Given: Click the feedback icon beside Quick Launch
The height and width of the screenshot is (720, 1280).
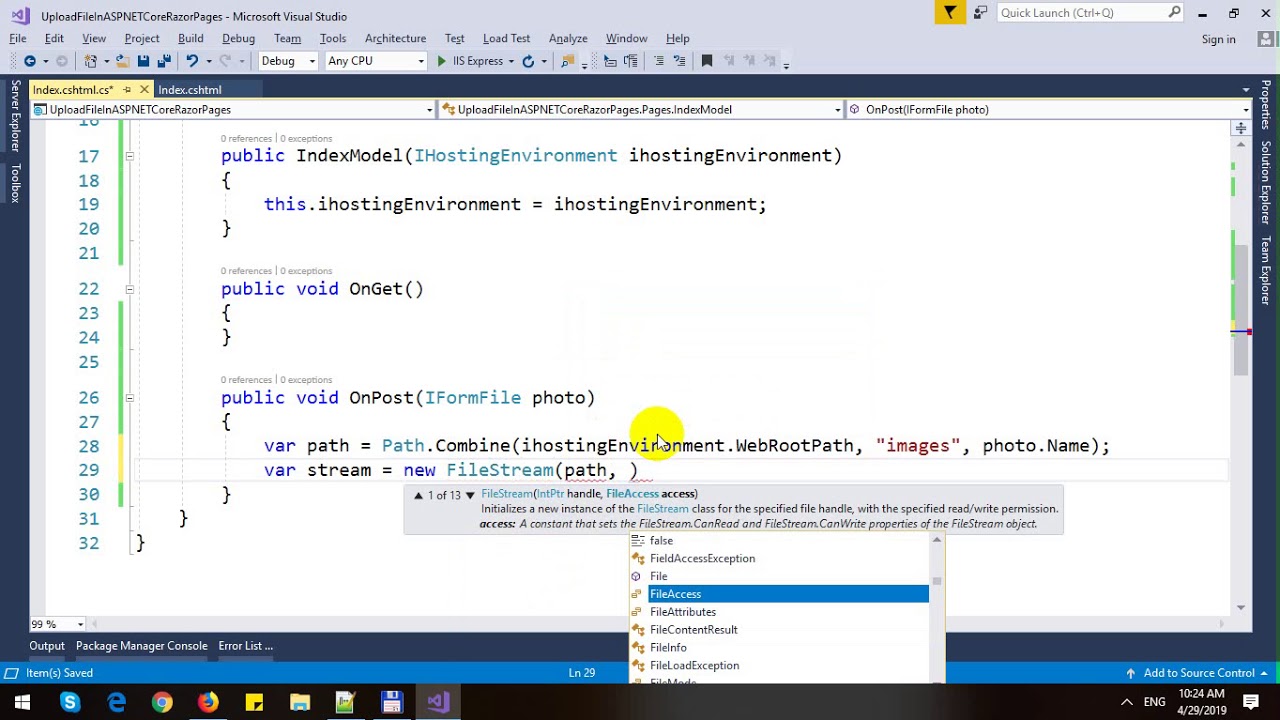Looking at the screenshot, I should pos(980,13).
